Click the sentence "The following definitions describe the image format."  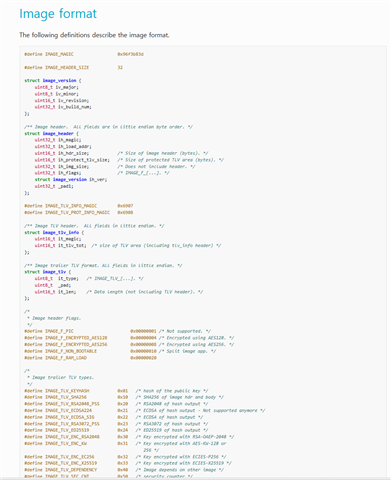click(x=94, y=35)
